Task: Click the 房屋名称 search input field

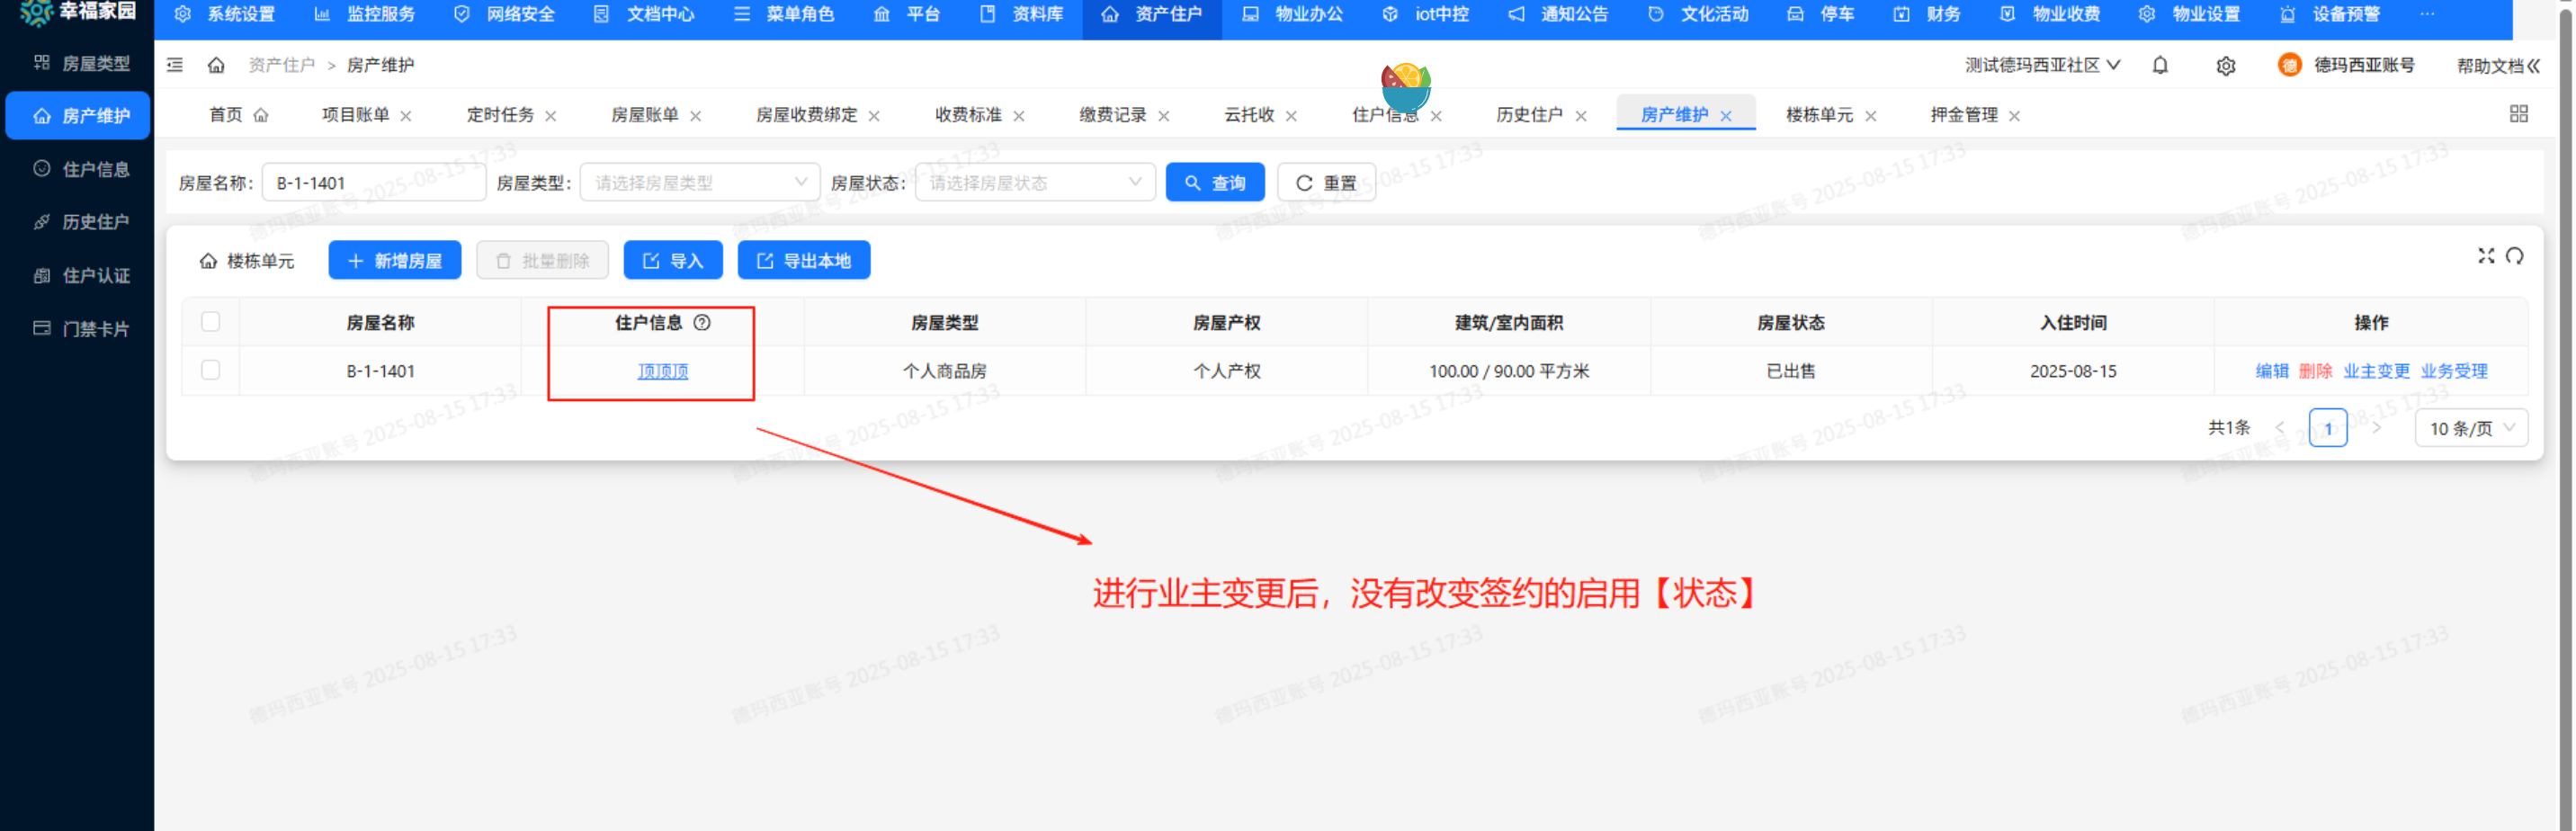Action: coord(374,183)
